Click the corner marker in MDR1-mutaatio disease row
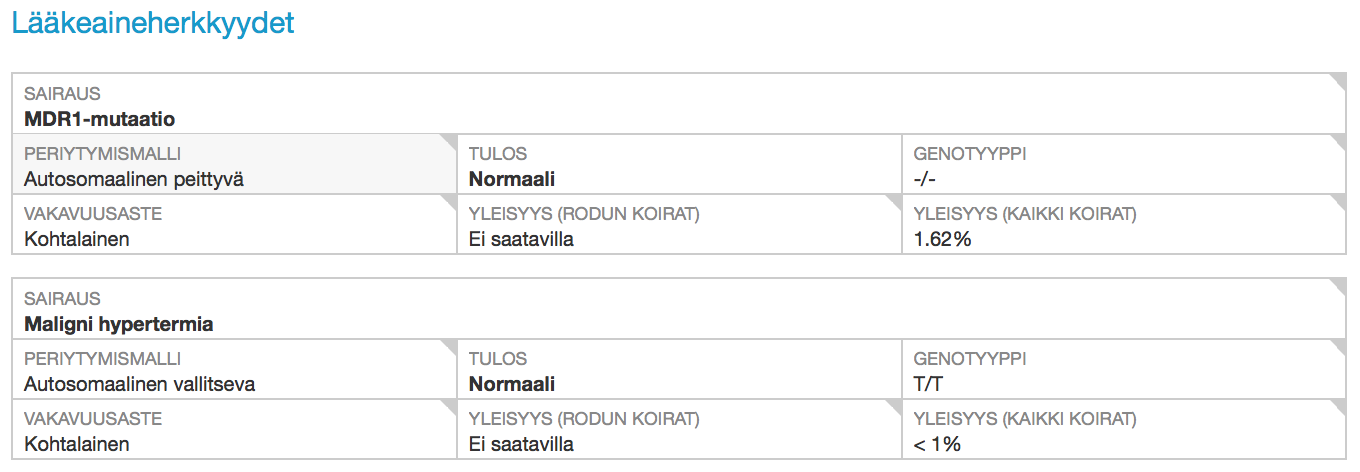This screenshot has width=1360, height=472. click(x=1338, y=80)
